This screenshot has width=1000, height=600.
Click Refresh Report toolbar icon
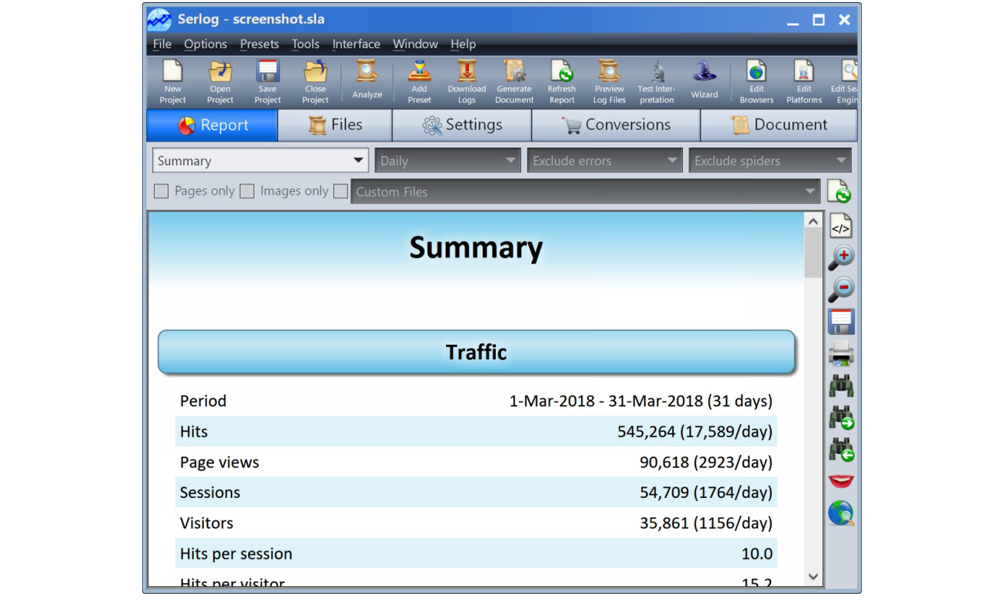tap(562, 80)
